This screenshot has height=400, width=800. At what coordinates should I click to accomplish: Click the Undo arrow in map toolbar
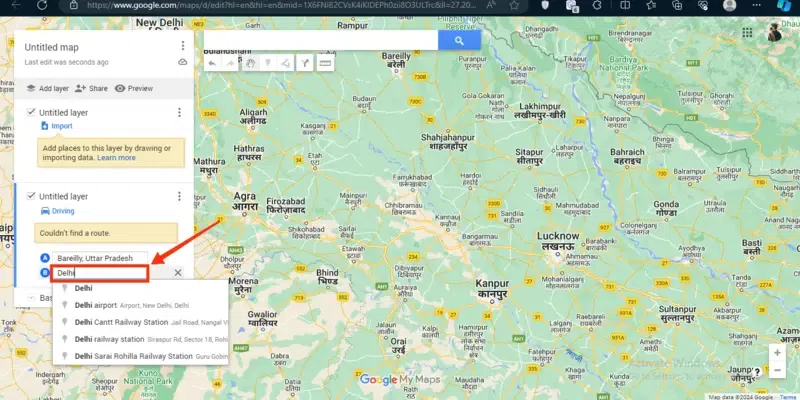pyautogui.click(x=212, y=63)
